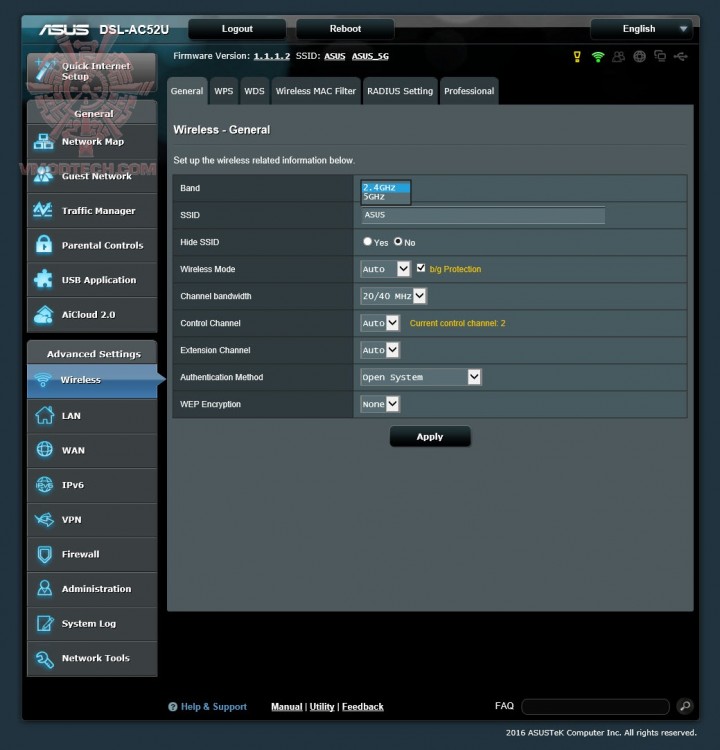Click the FAQ search magnifier icon
Viewport: 720px width, 750px height.
685,706
